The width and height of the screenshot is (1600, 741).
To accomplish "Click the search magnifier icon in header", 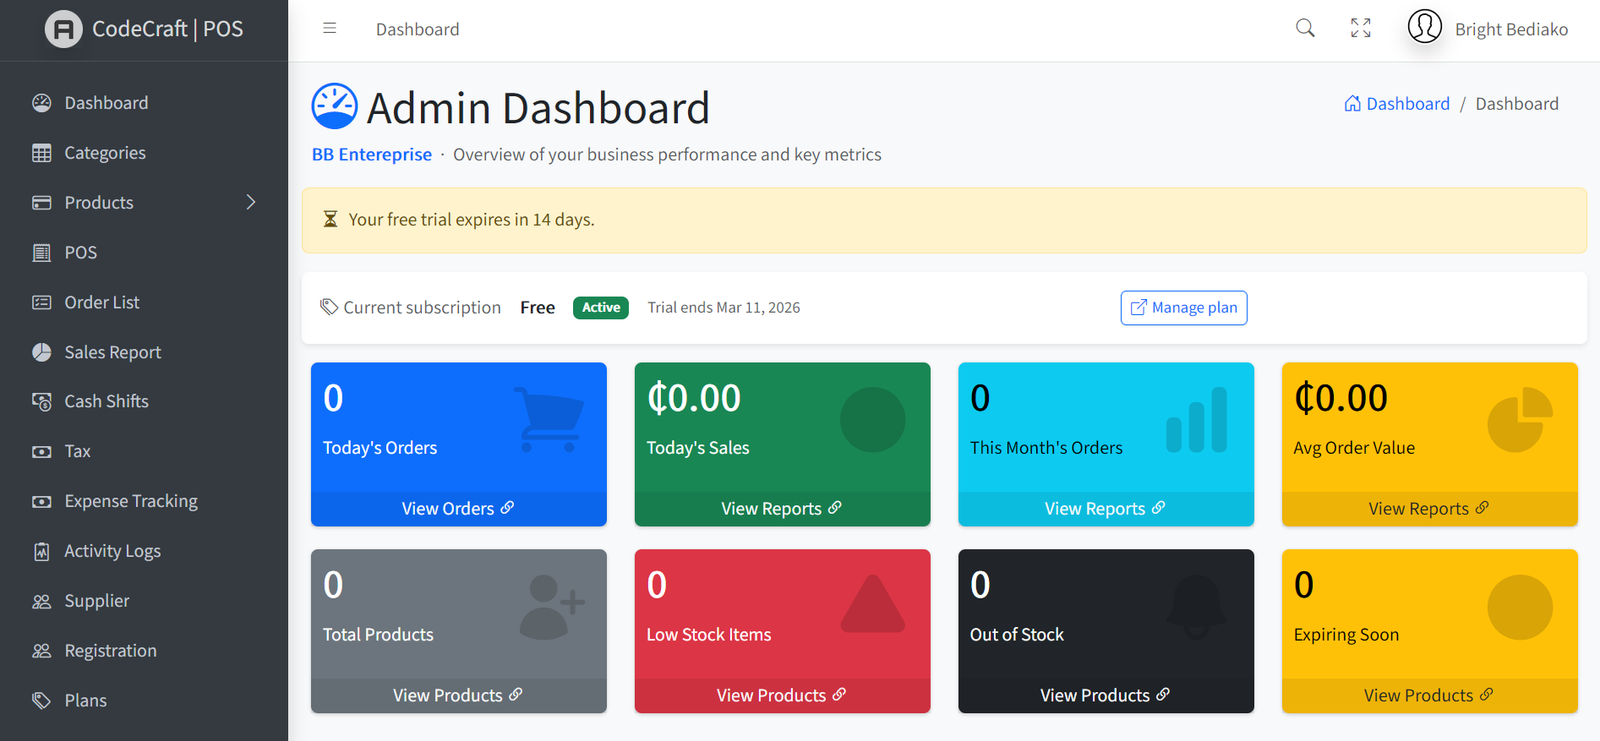I will [x=1305, y=28].
